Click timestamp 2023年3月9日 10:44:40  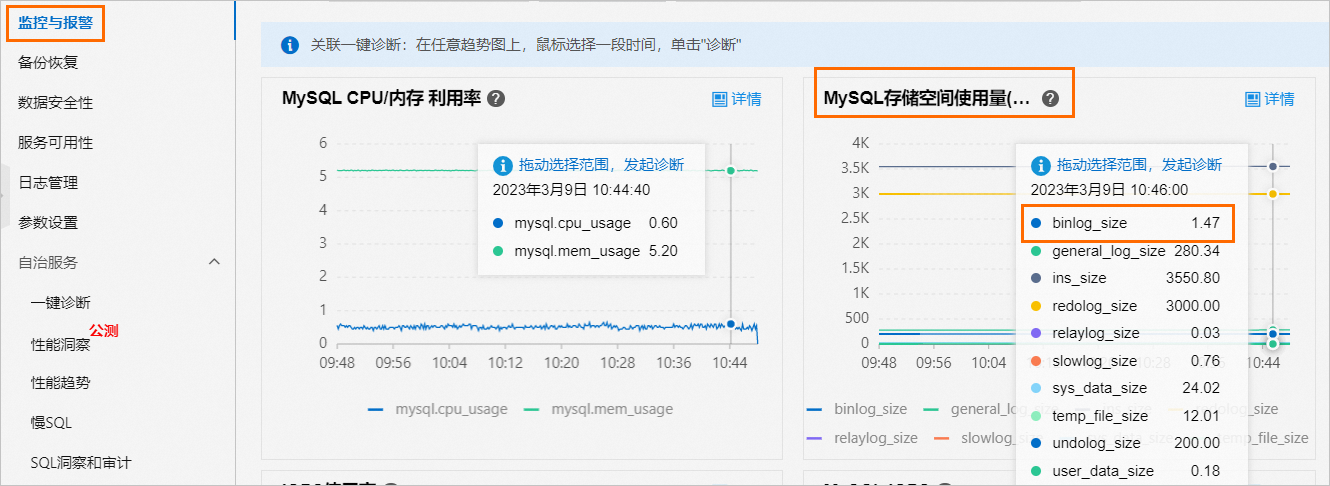(572, 189)
